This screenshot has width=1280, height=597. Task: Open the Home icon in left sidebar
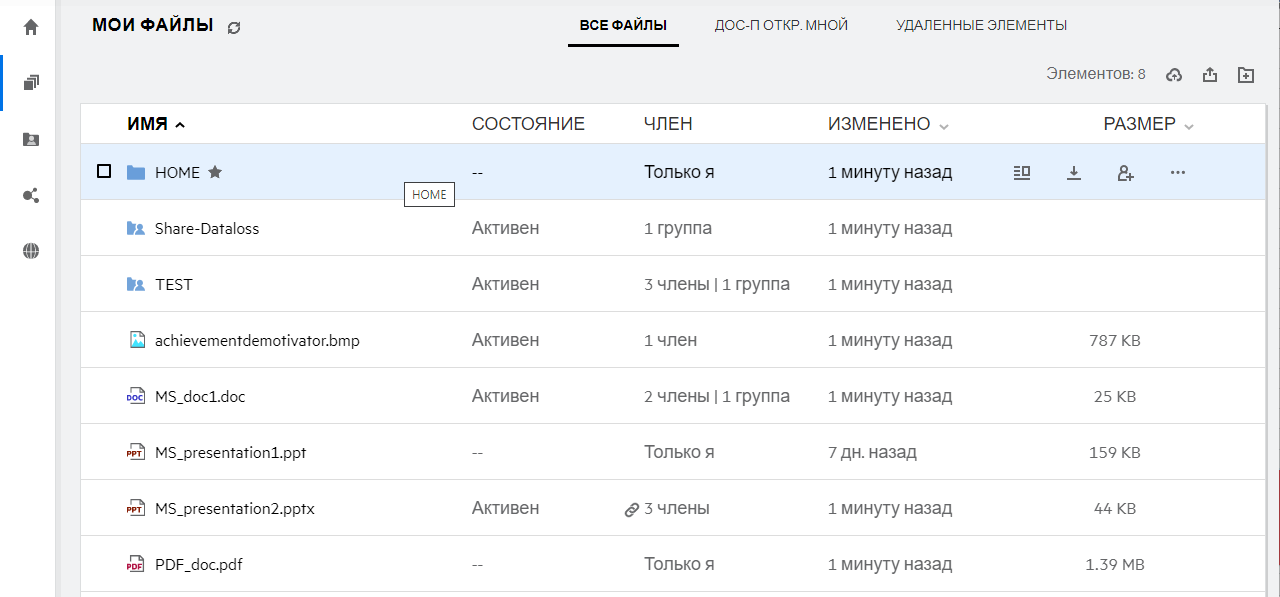[x=31, y=27]
